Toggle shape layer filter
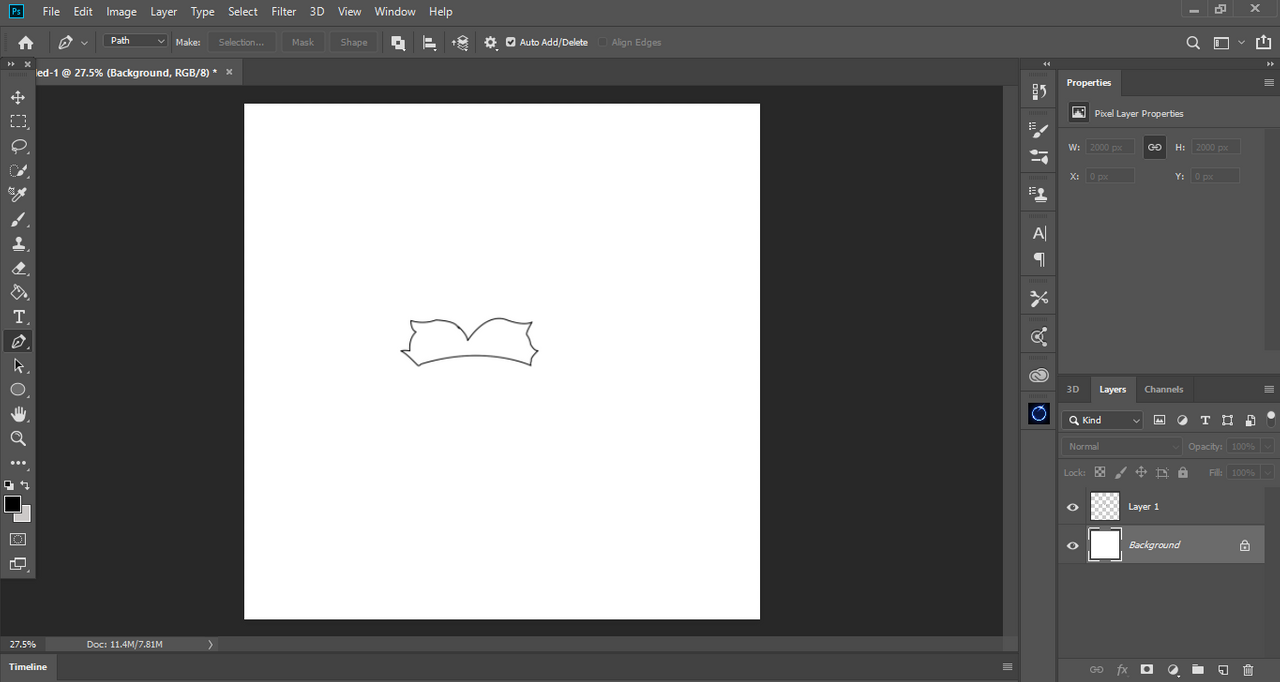Image resolution: width=1280 pixels, height=682 pixels. [1228, 420]
